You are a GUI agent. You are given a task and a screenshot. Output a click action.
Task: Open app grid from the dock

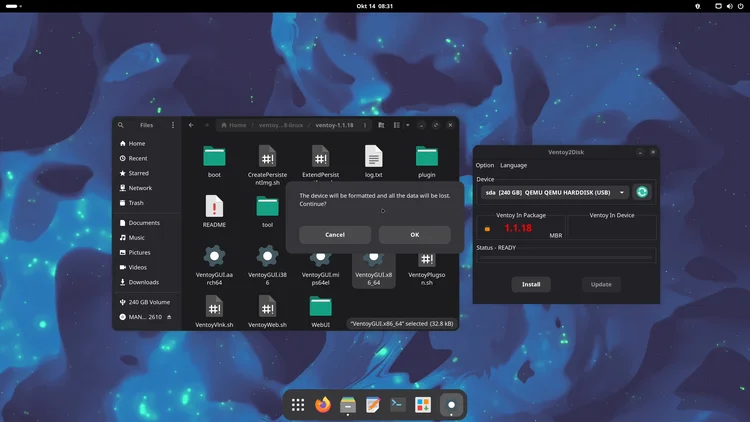[298, 405]
